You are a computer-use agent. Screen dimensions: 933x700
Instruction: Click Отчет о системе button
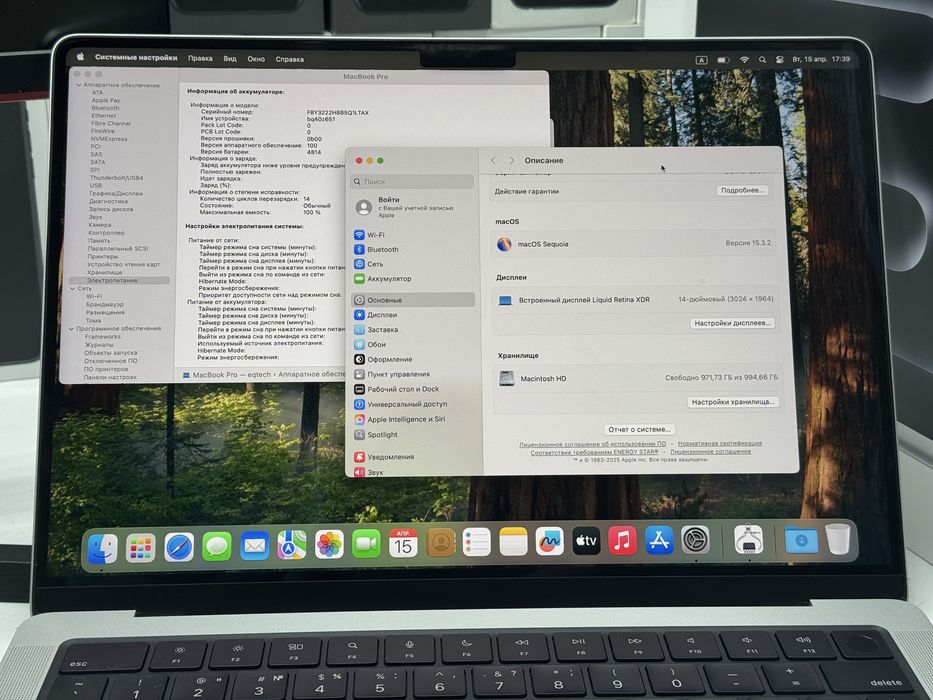pos(639,429)
